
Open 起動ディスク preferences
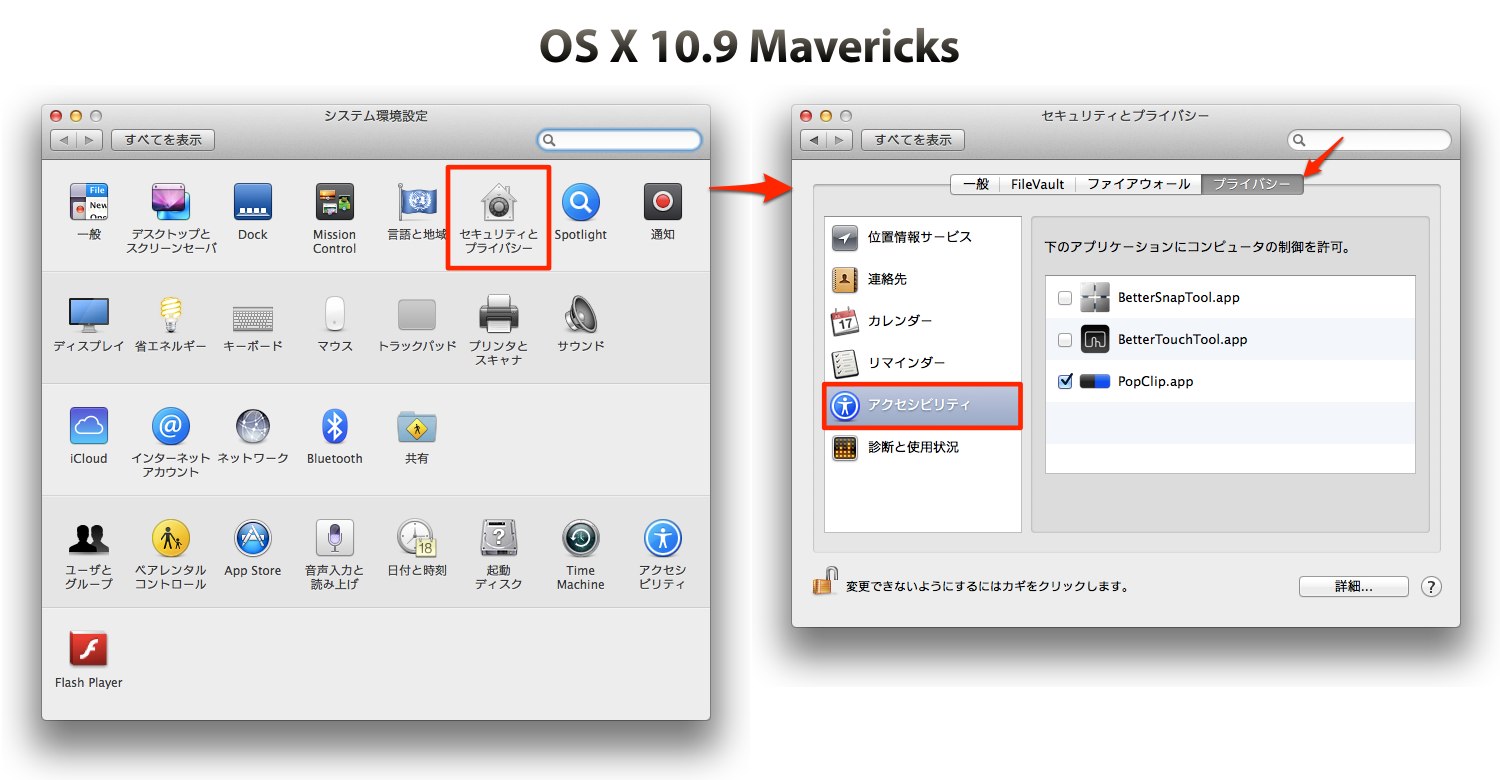[x=498, y=539]
